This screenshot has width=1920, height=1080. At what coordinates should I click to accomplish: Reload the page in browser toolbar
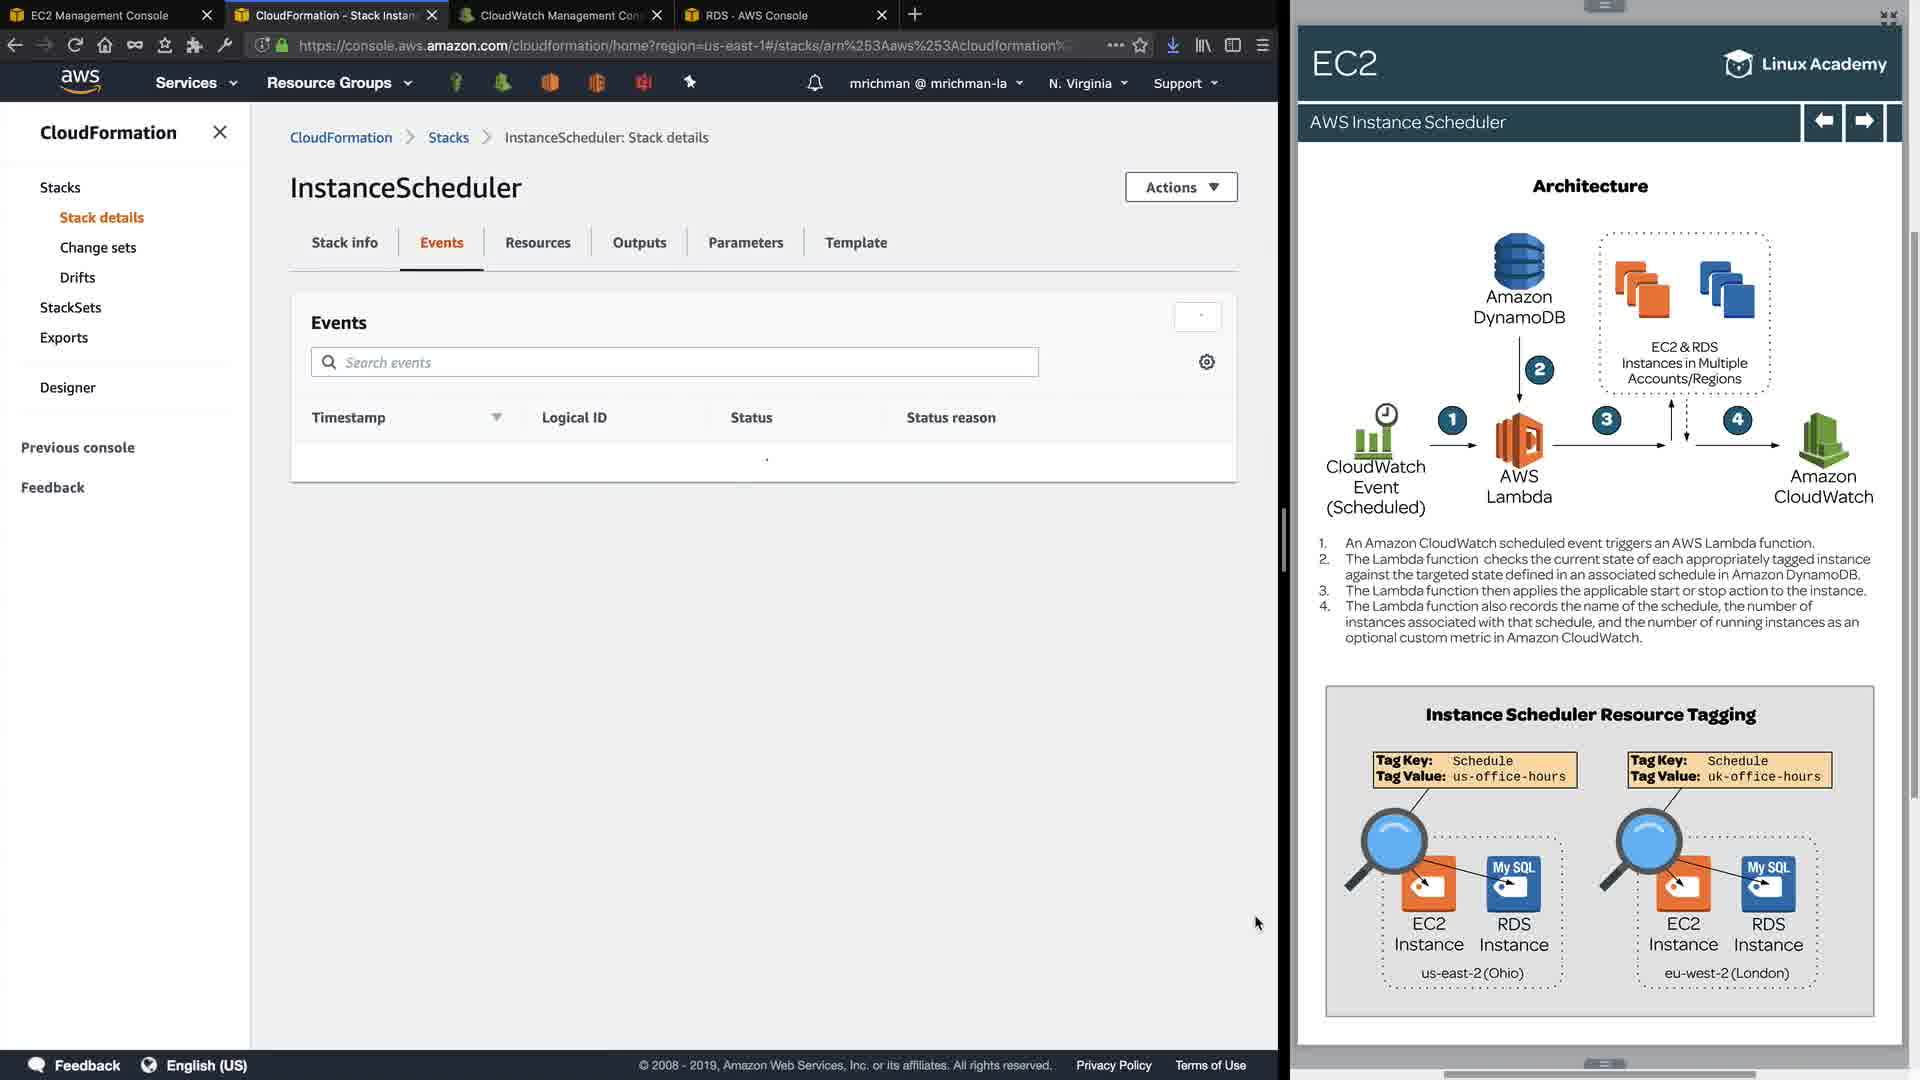coord(75,45)
